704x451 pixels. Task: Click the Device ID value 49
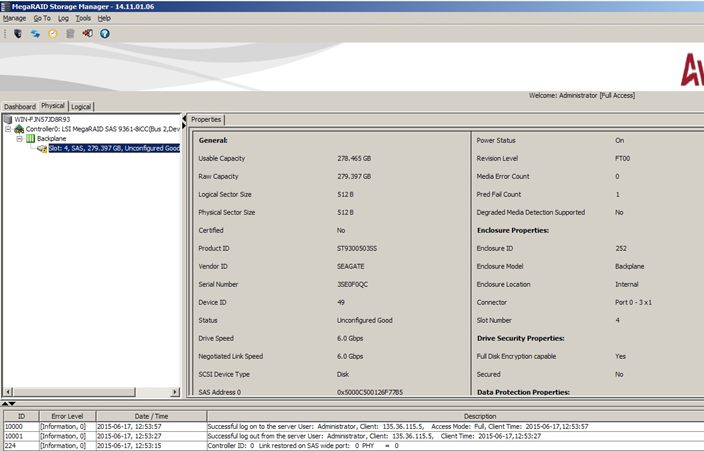(x=341, y=302)
